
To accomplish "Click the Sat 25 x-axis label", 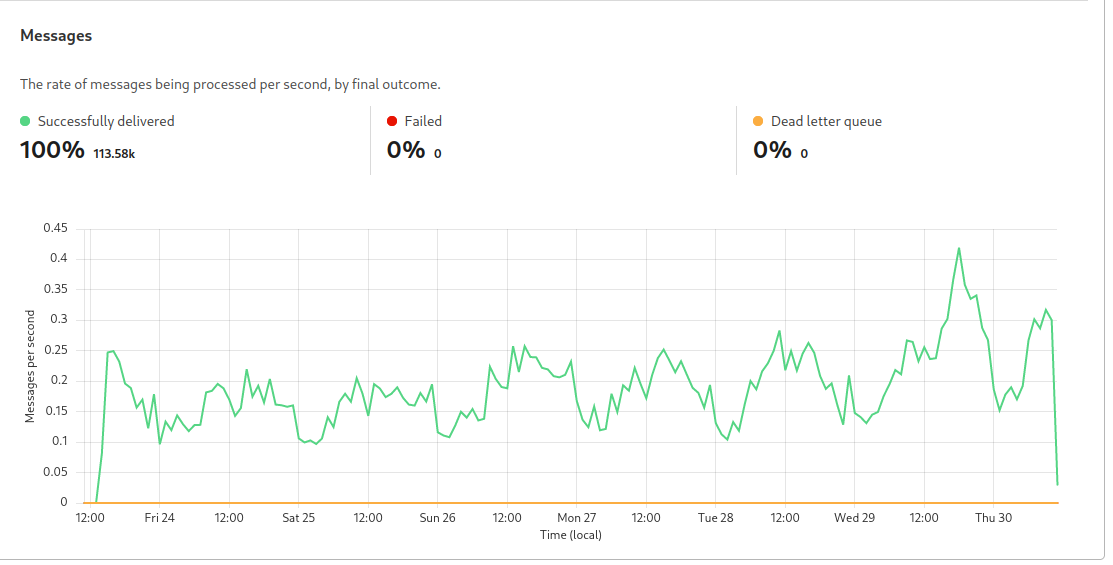I will [x=299, y=518].
